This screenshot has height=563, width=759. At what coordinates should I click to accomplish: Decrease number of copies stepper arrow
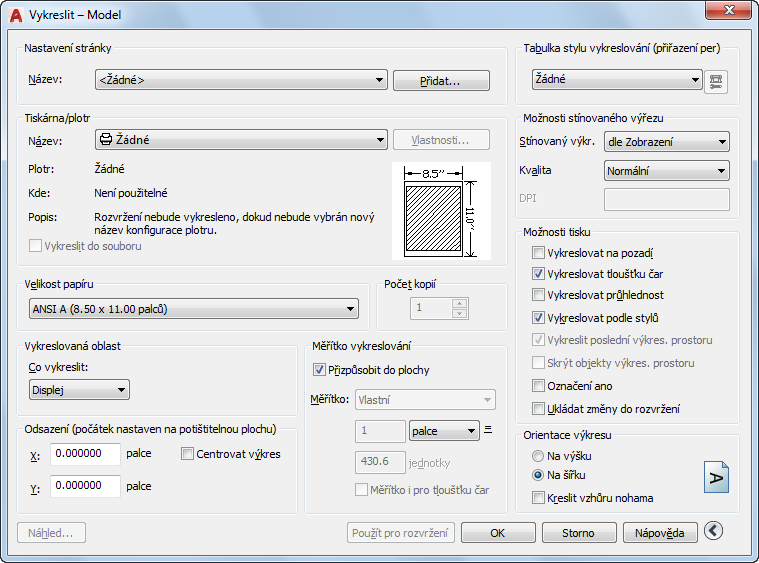[459, 314]
